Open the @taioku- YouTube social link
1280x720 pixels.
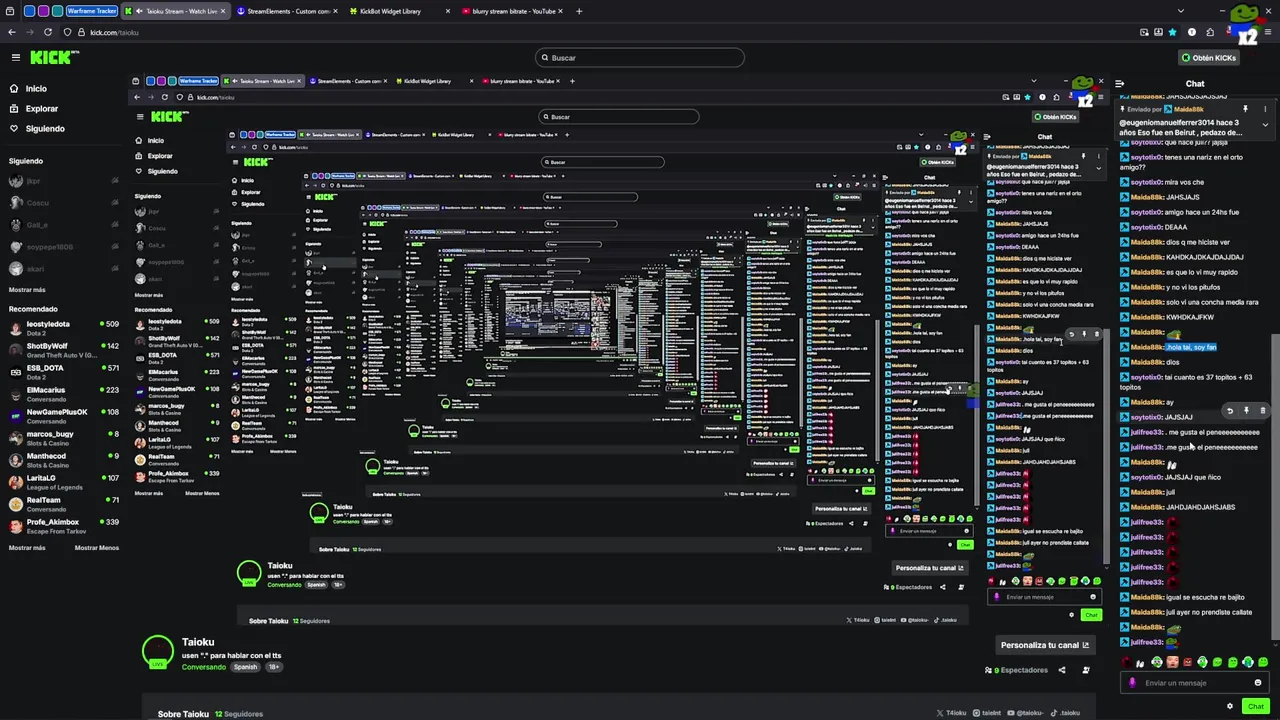[x=1027, y=713]
